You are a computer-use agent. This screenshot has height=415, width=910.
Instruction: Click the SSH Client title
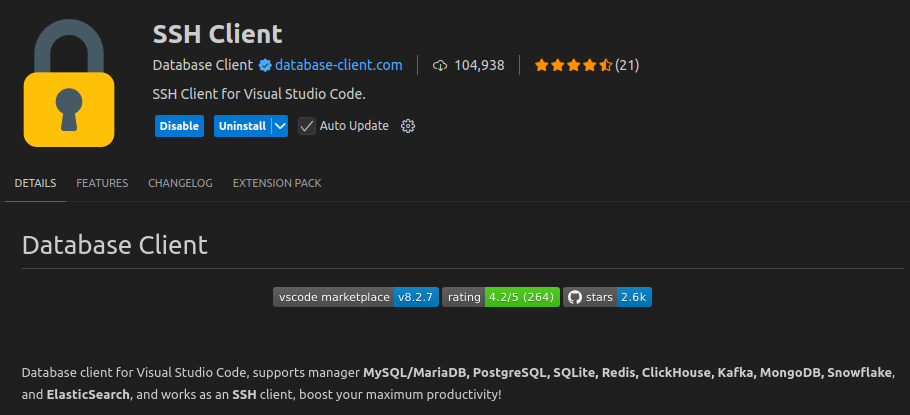218,34
